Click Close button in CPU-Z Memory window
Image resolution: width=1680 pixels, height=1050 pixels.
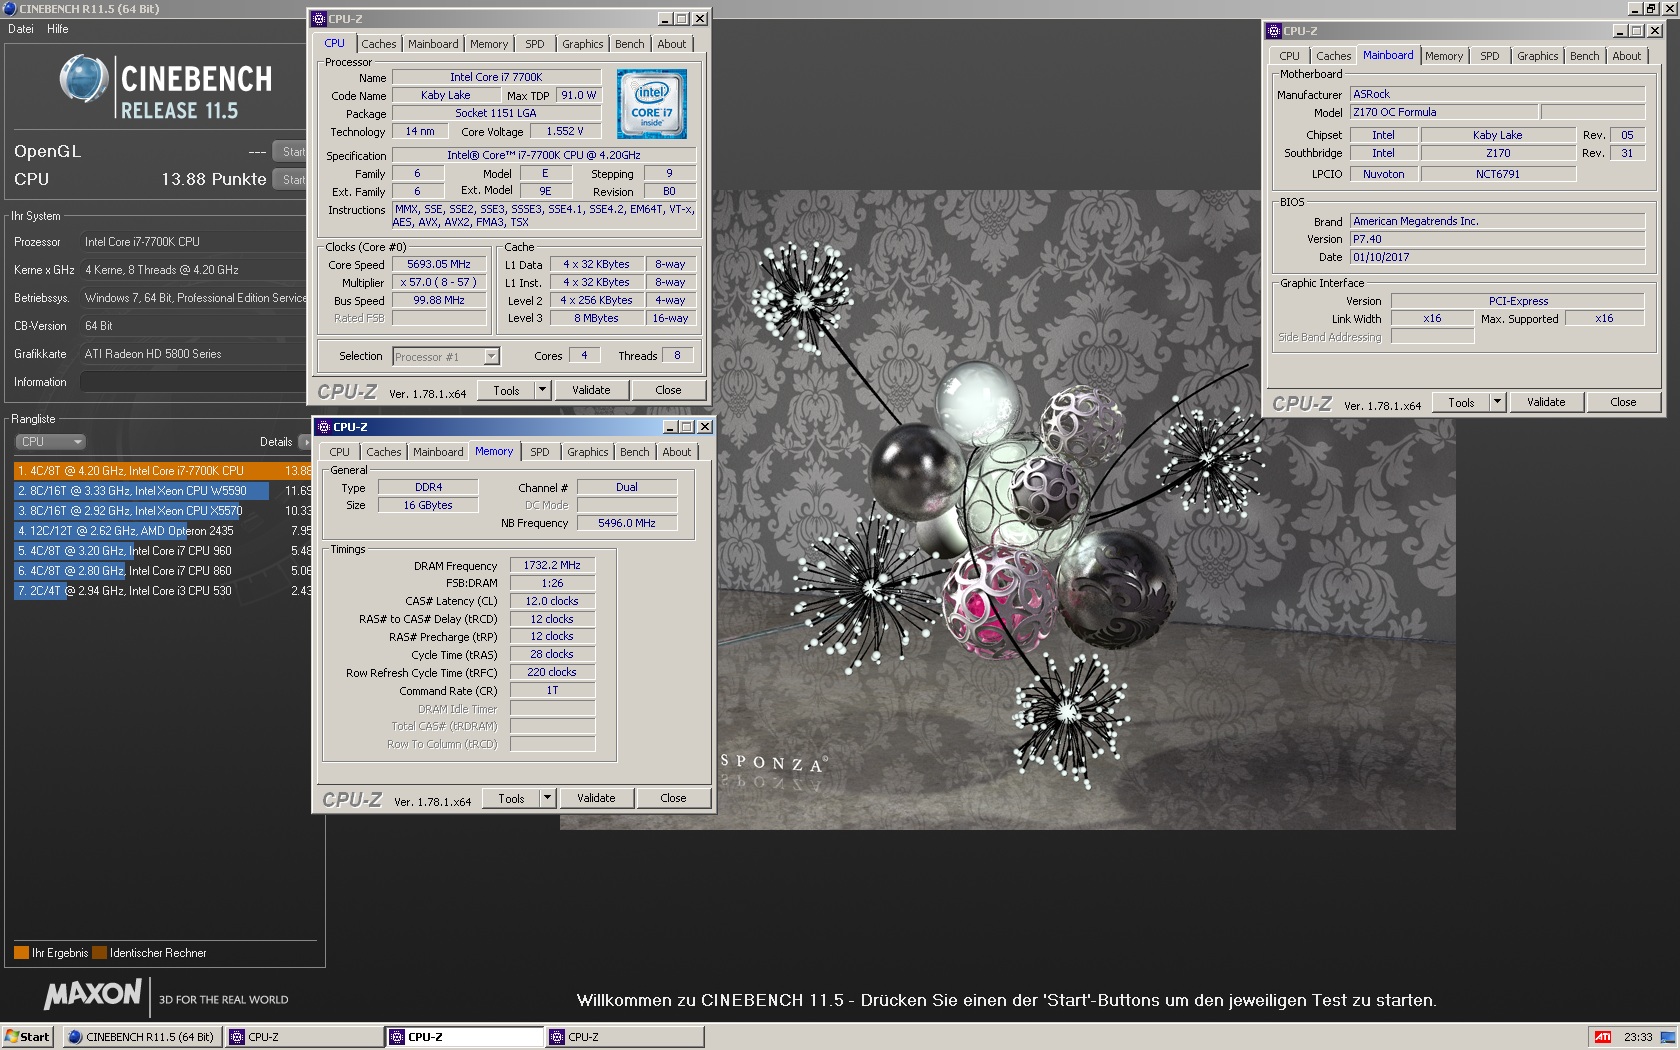pyautogui.click(x=674, y=798)
